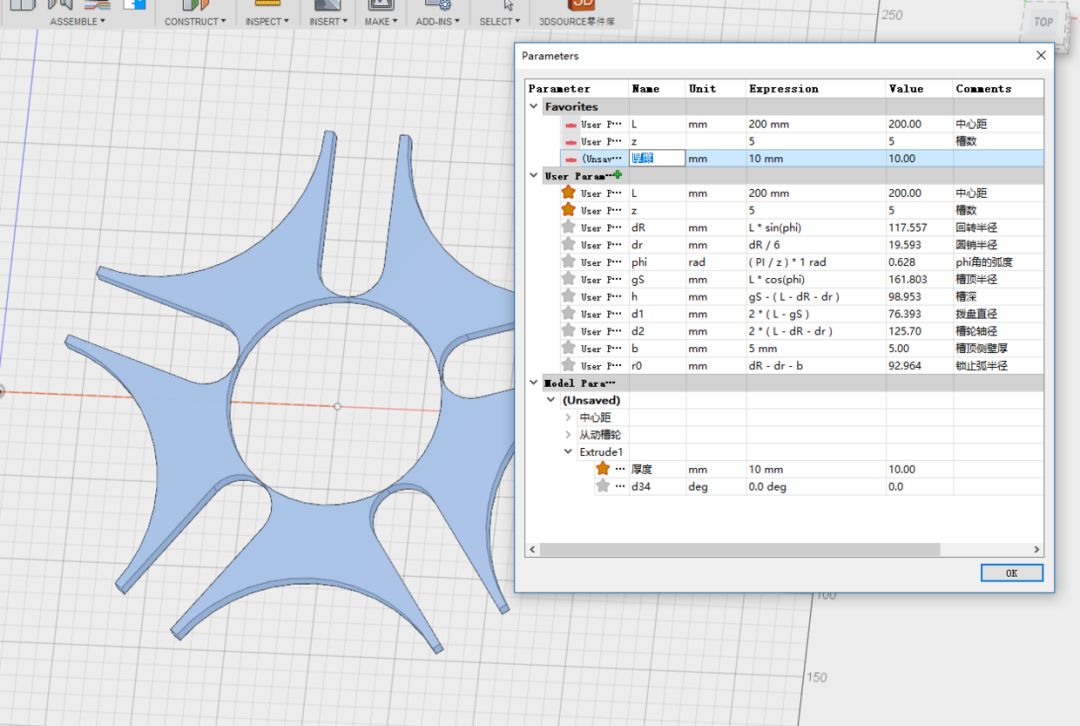Click the Name column header
The image size is (1080, 726).
657,88
